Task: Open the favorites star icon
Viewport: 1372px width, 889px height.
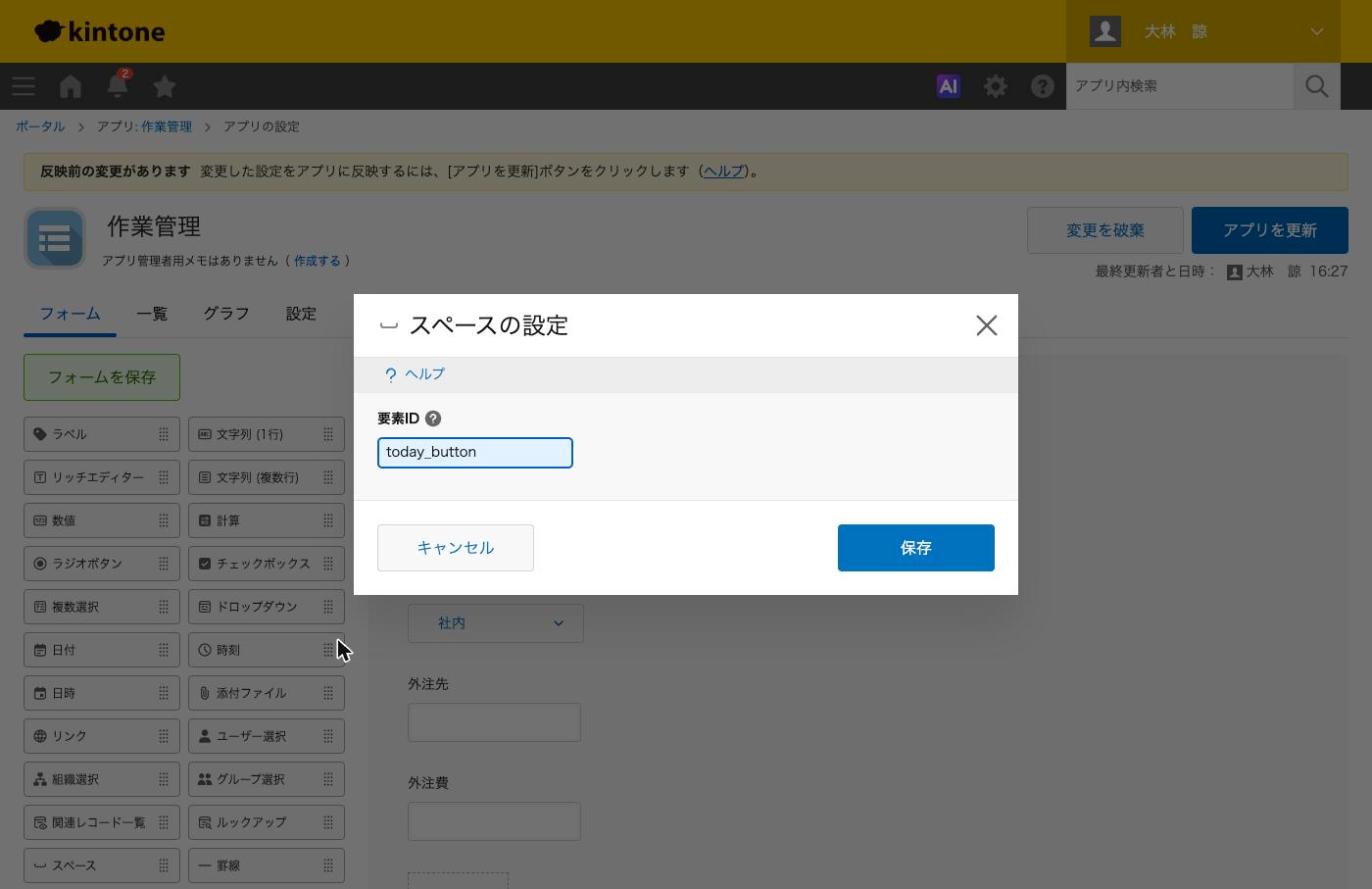Action: (165, 86)
